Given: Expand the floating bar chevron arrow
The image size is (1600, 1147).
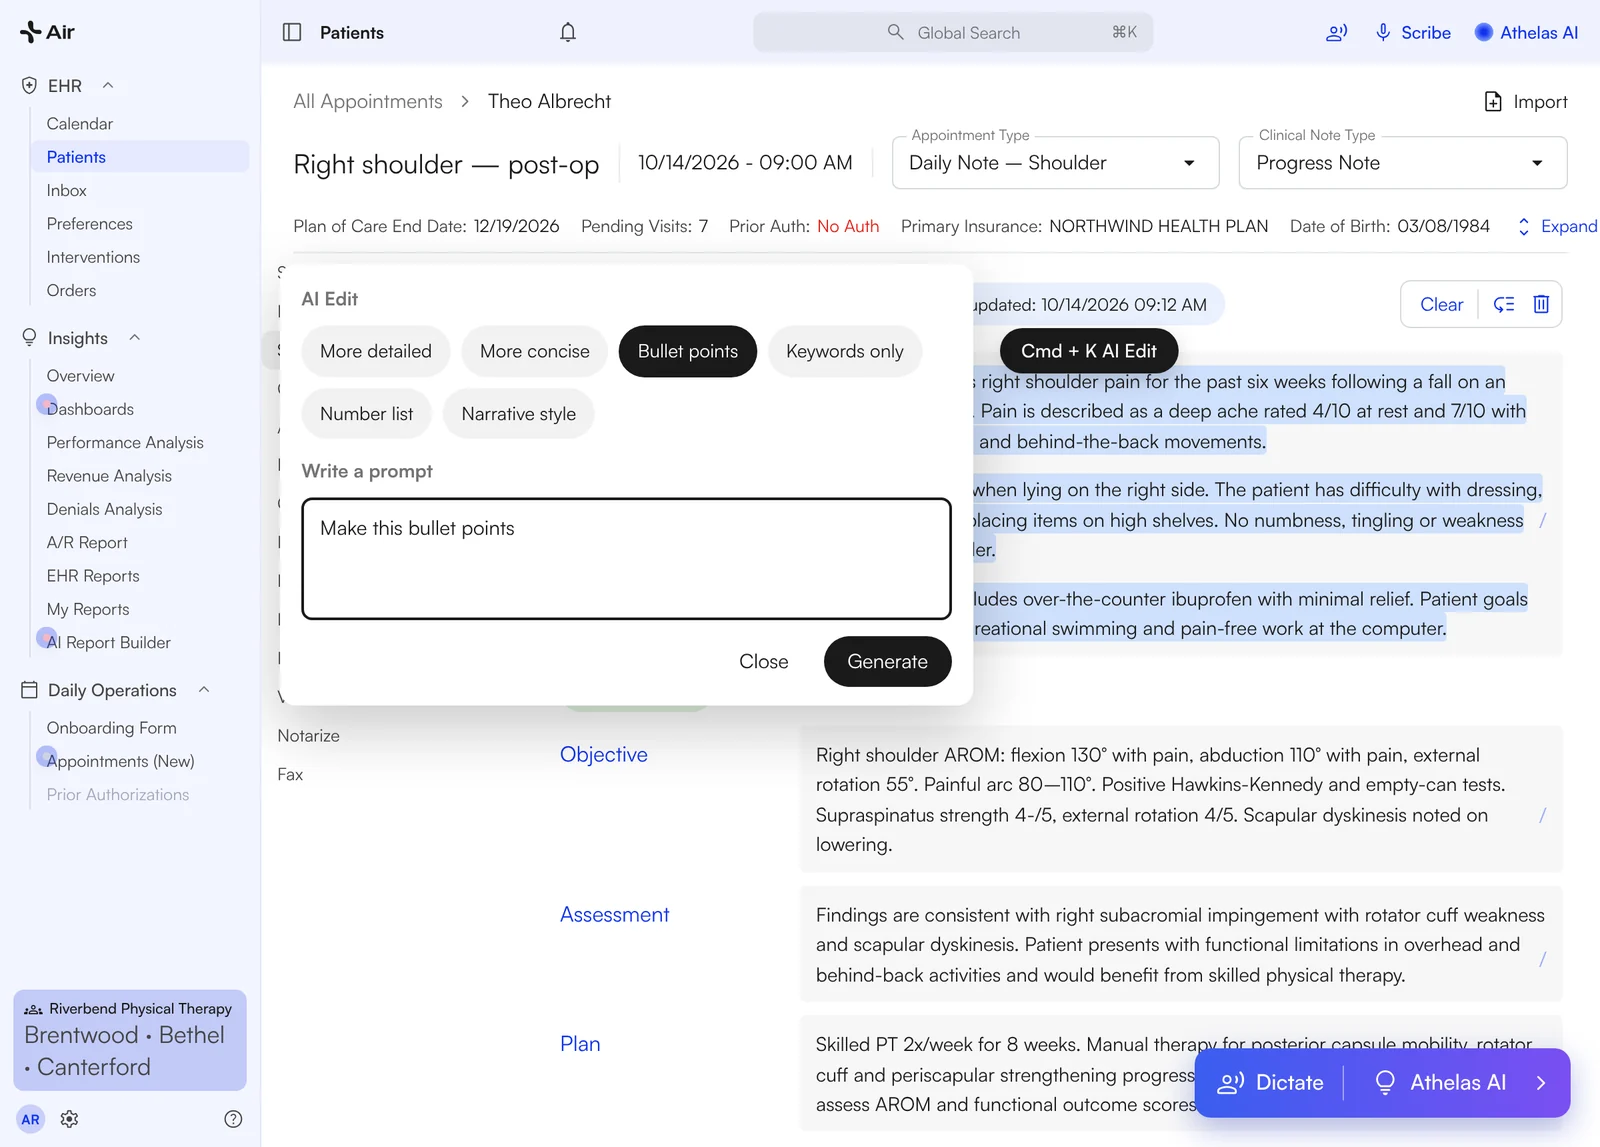Looking at the screenshot, I should (1541, 1083).
